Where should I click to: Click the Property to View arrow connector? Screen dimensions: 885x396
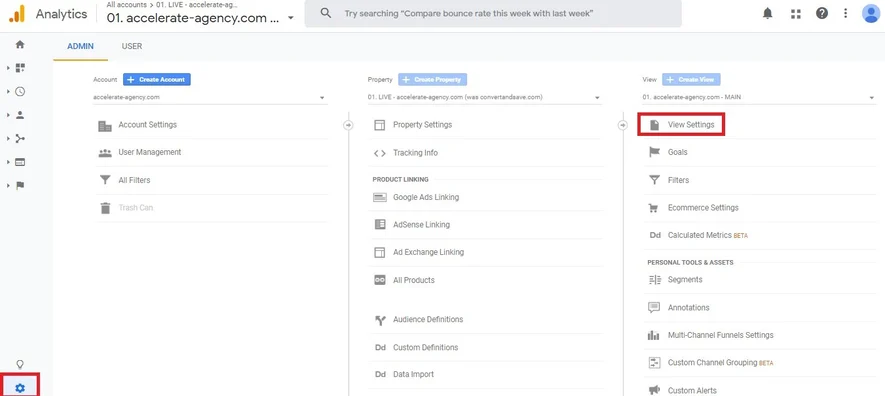point(623,125)
